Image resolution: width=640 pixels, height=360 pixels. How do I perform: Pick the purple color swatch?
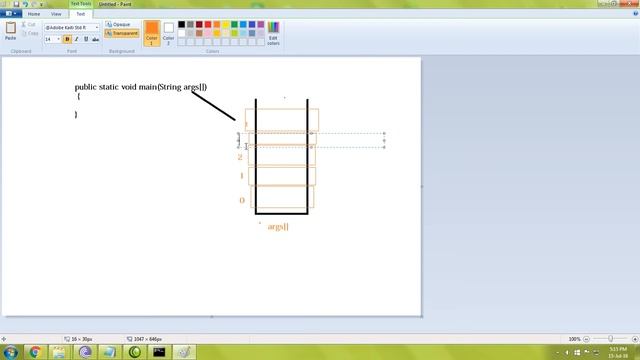coord(261,24)
